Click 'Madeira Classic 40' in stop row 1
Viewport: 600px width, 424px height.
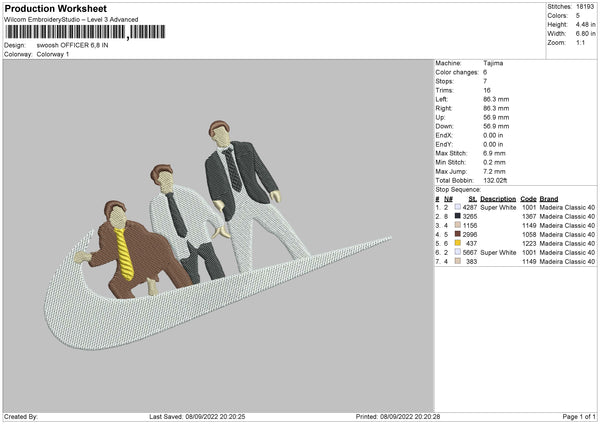coord(567,207)
